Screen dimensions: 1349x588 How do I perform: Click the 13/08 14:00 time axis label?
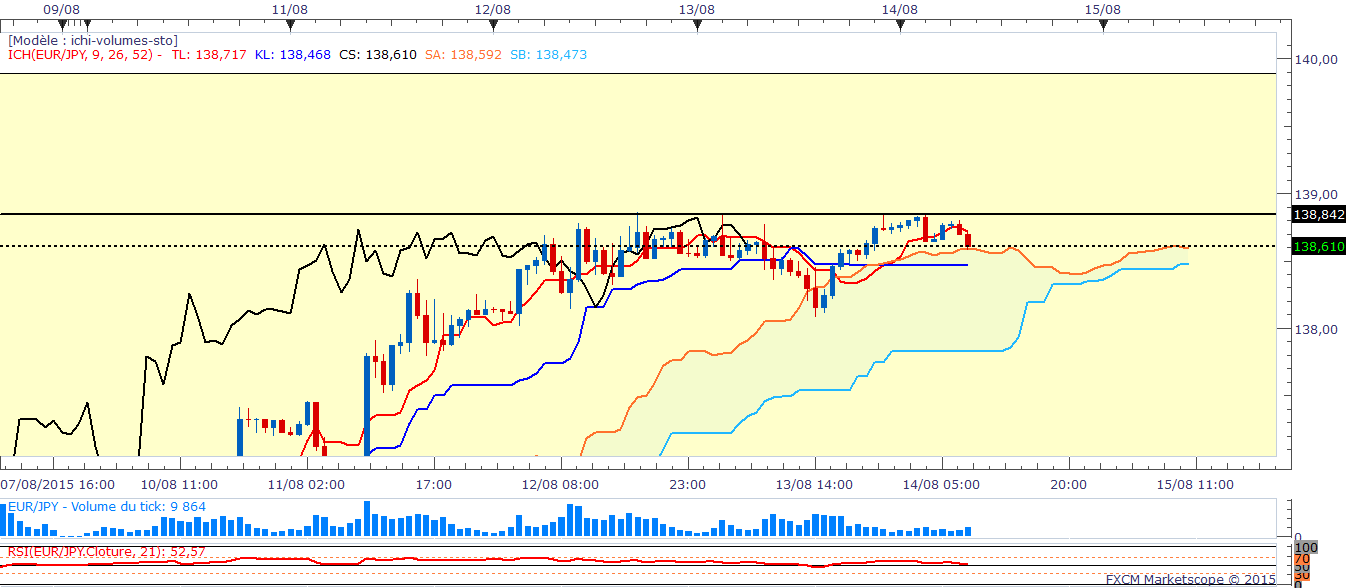[x=814, y=484]
